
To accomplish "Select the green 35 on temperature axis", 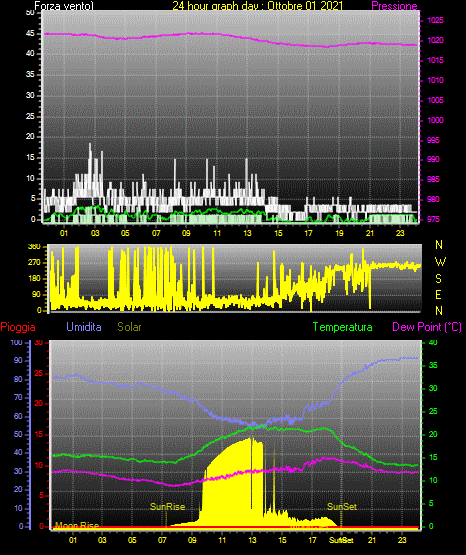I will pos(433,365).
